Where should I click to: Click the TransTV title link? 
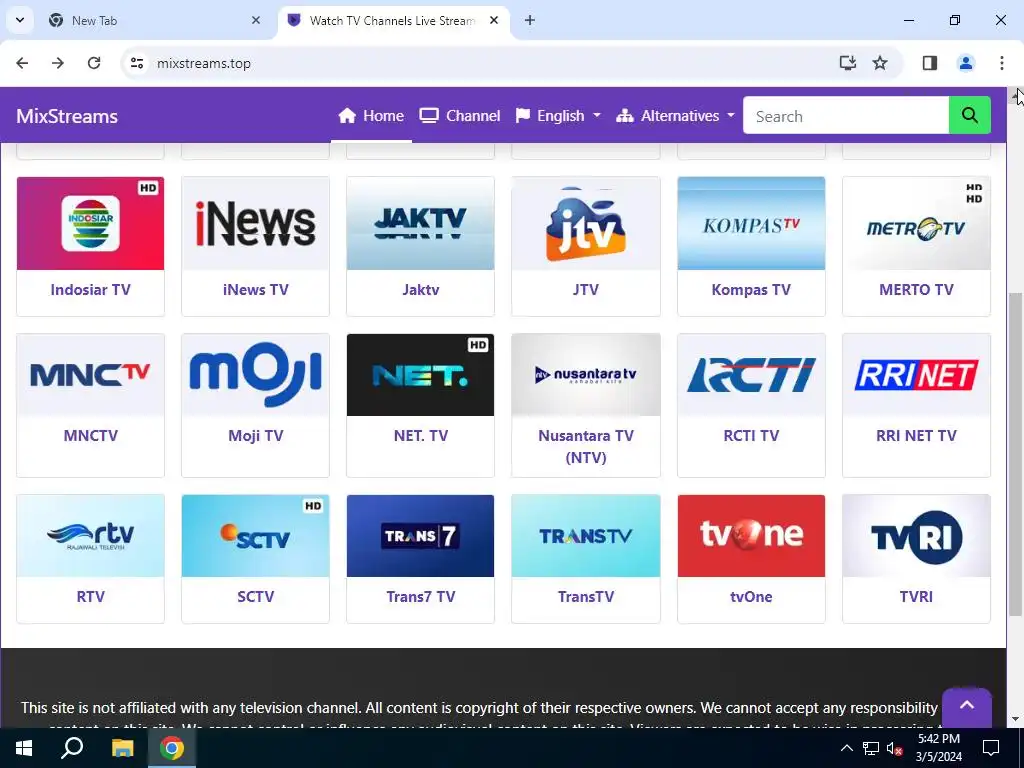point(586,596)
